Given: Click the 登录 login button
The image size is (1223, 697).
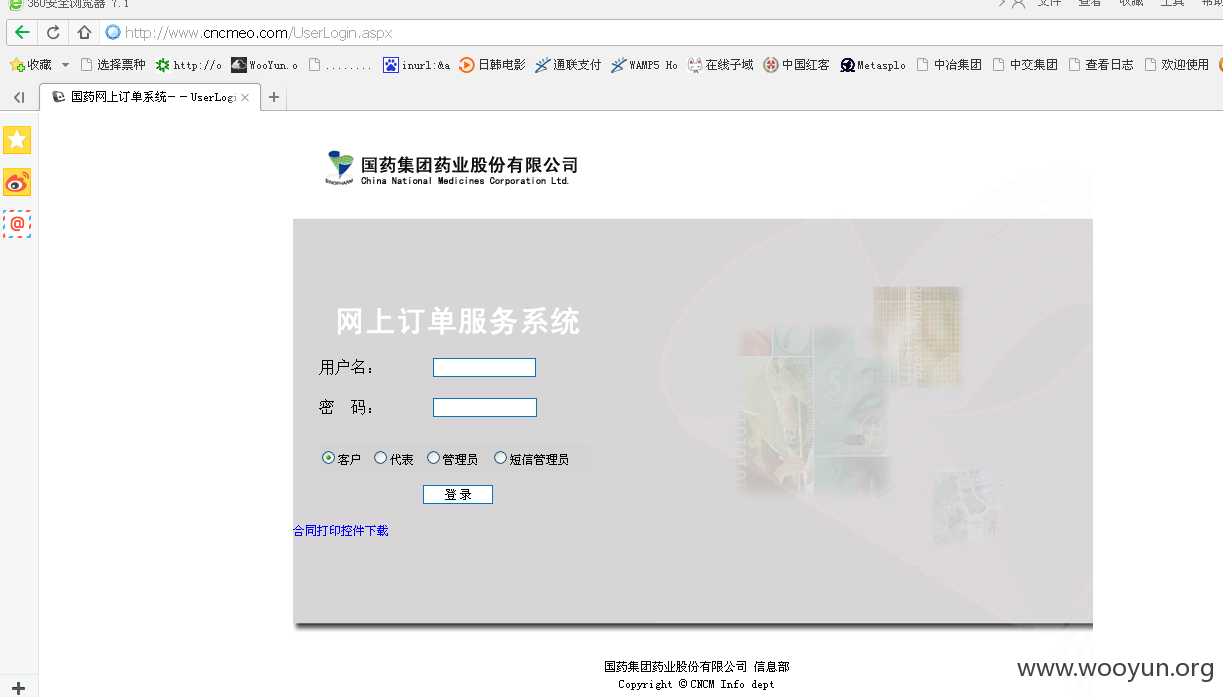Looking at the screenshot, I should click(x=458, y=495).
